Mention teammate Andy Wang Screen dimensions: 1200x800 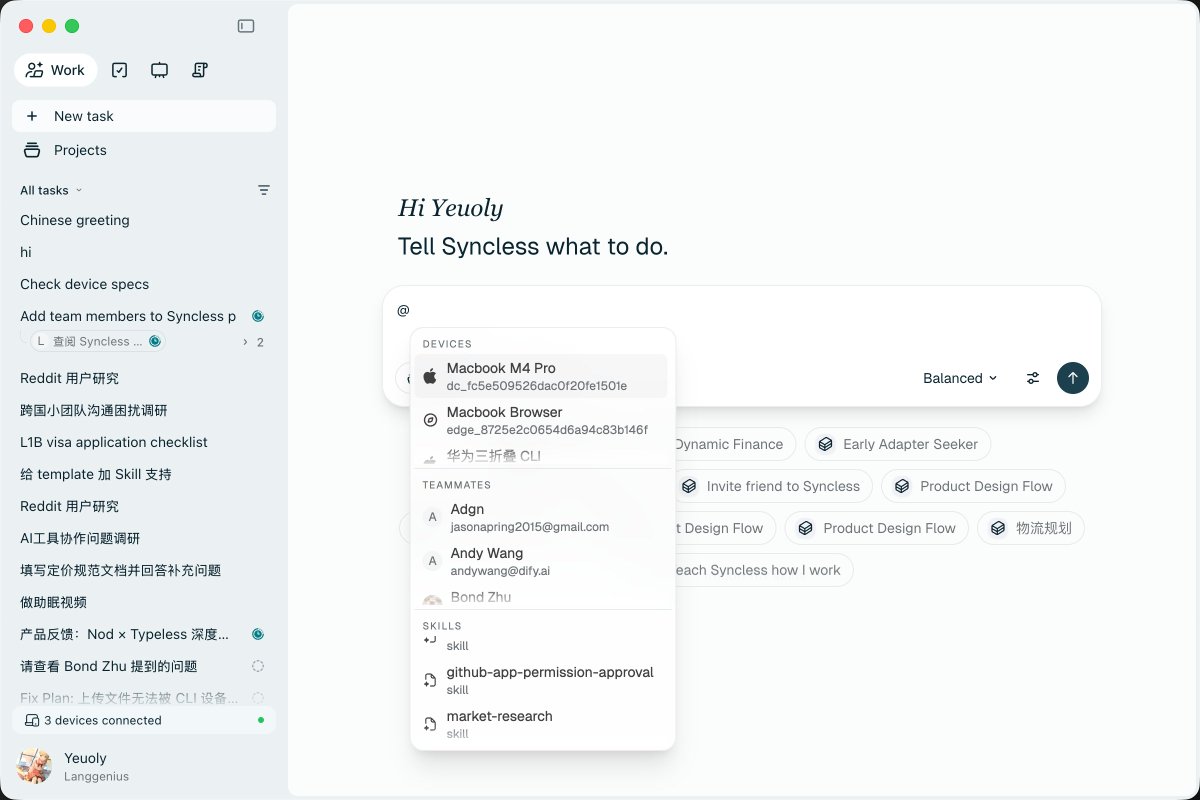[x=541, y=561]
